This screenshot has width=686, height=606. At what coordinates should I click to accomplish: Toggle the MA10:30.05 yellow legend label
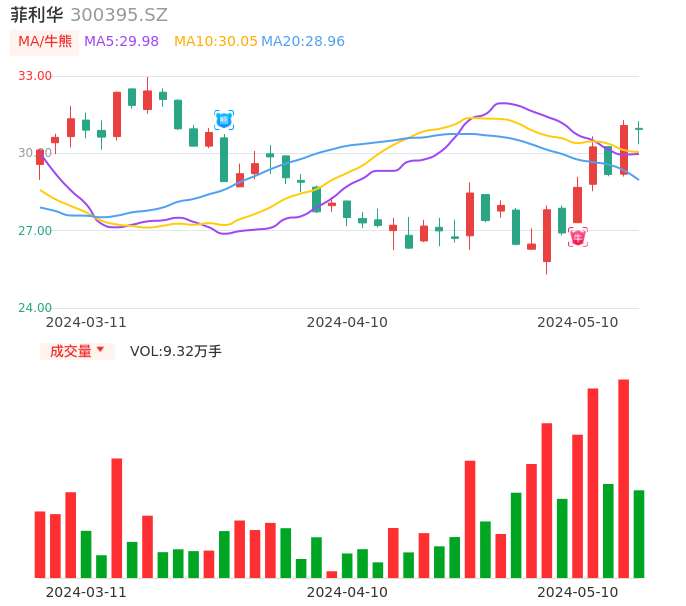[216, 41]
